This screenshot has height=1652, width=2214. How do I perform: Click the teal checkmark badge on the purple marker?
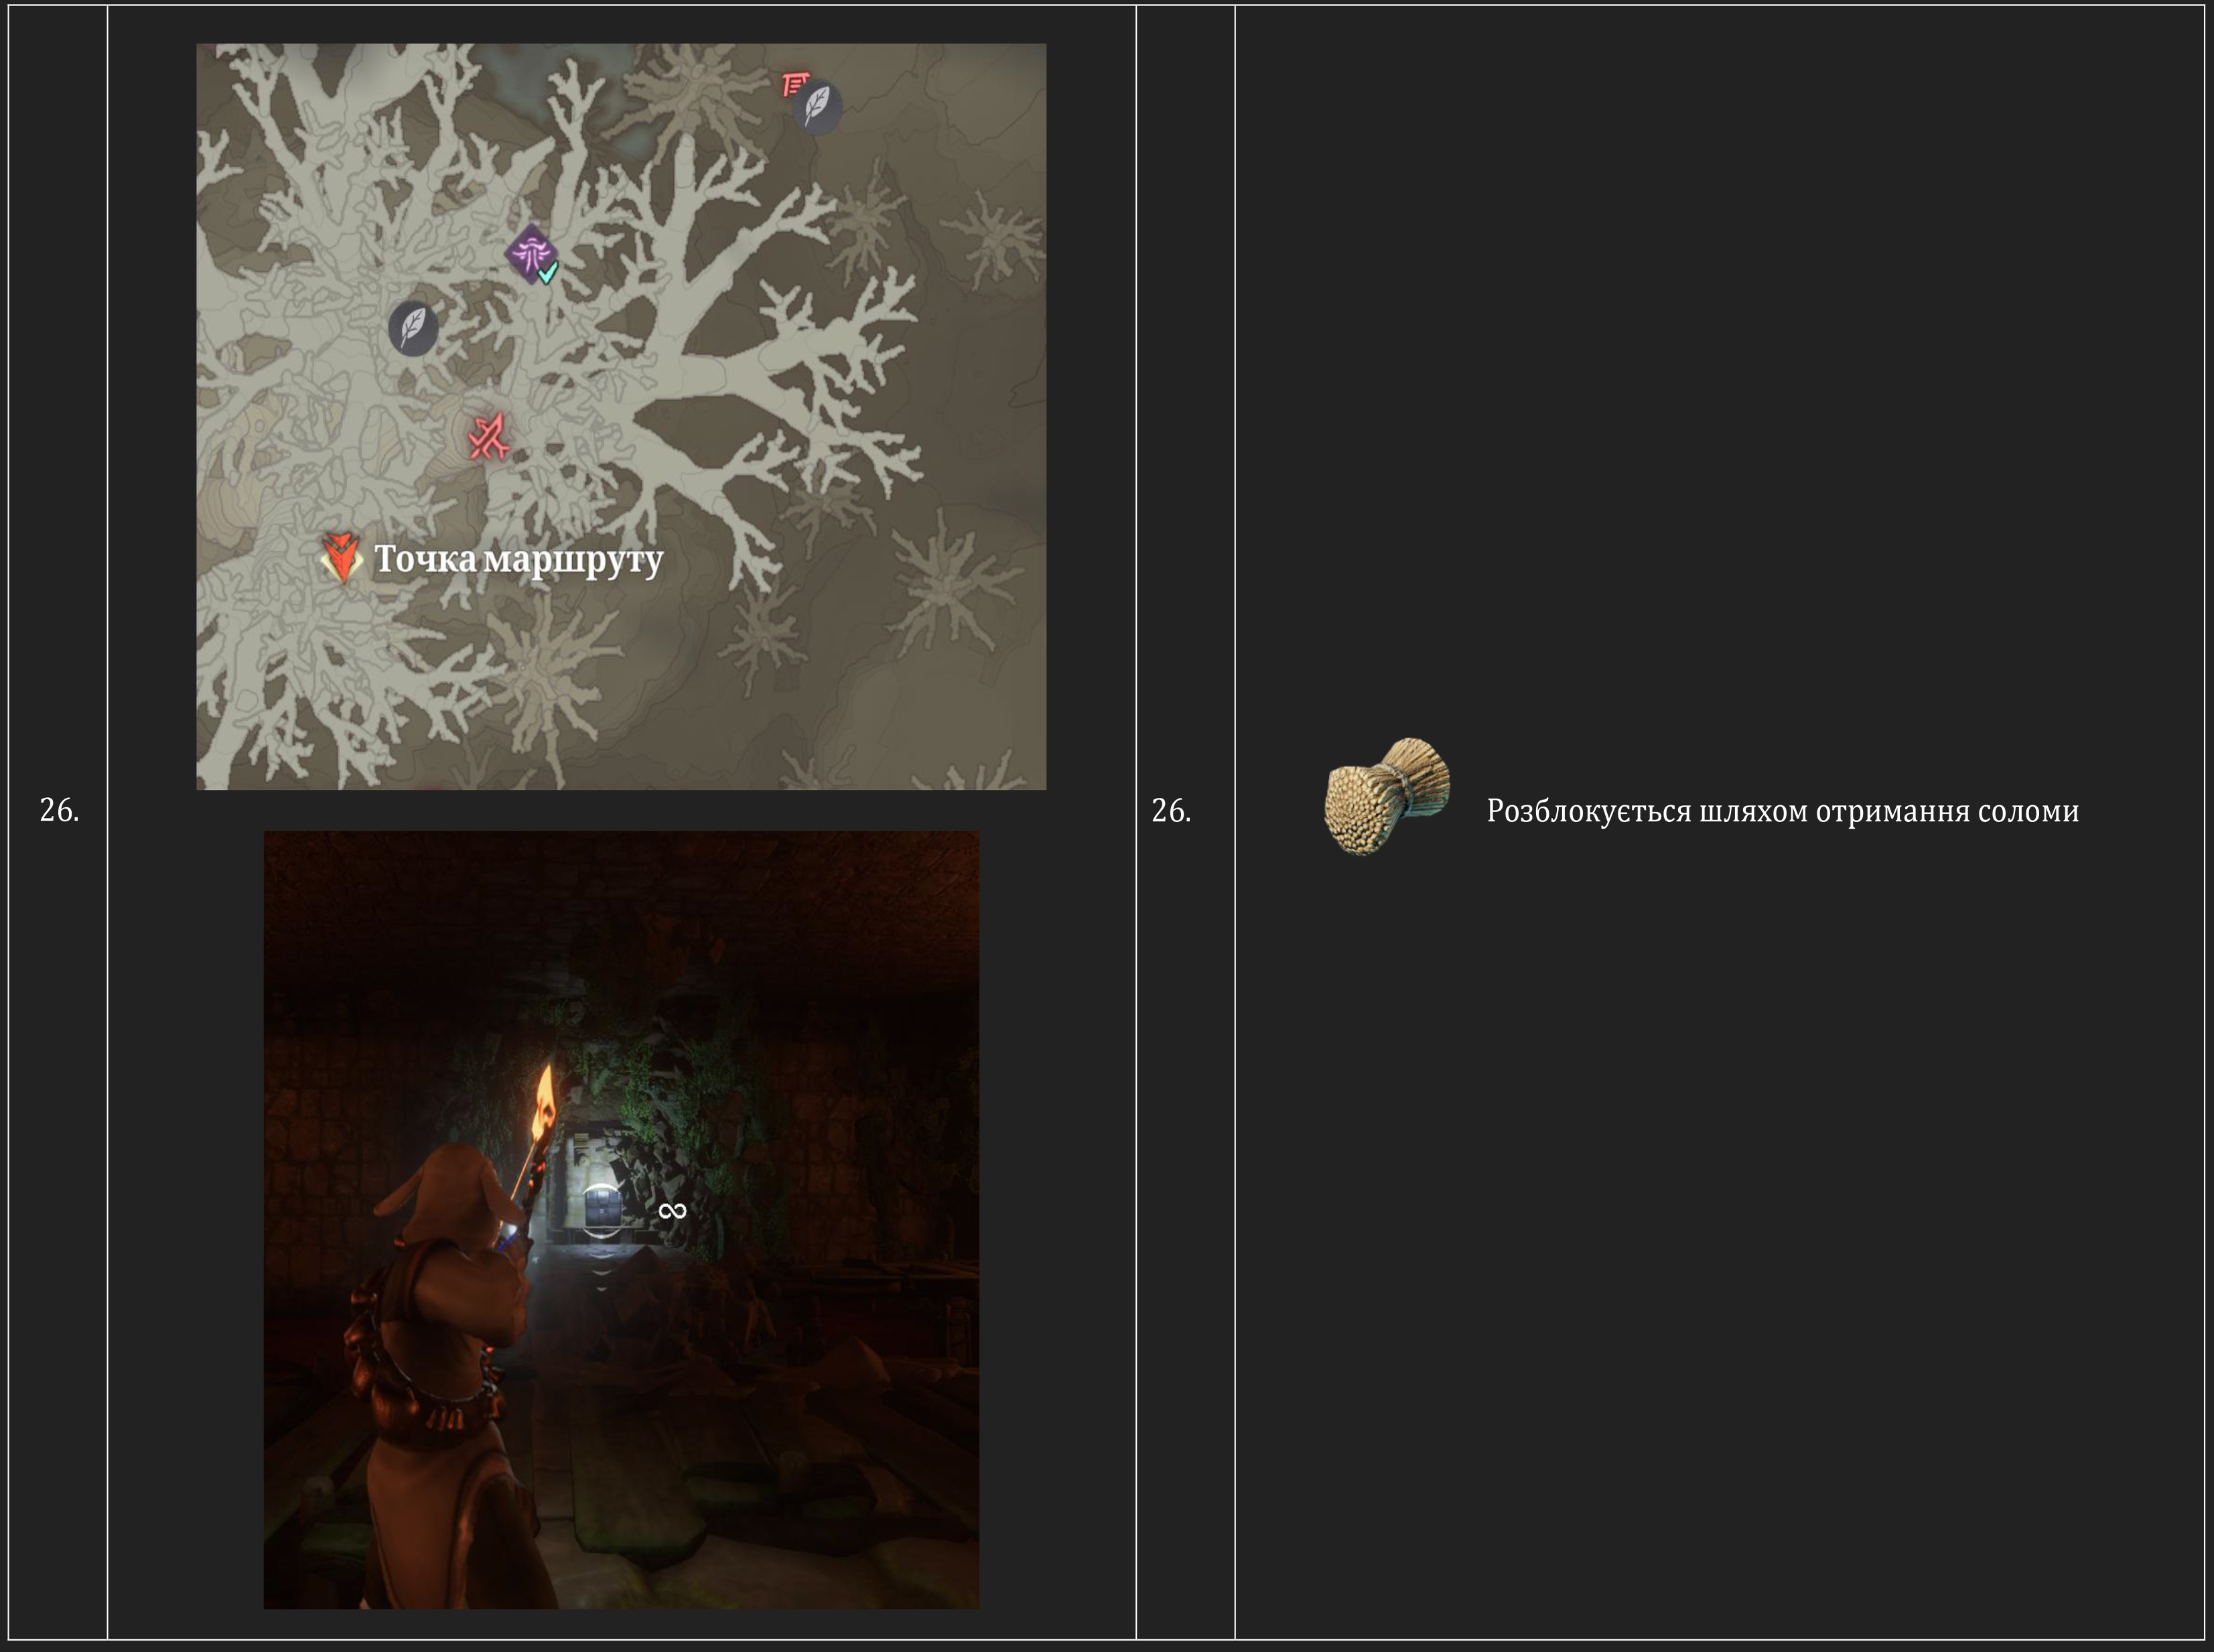point(547,272)
